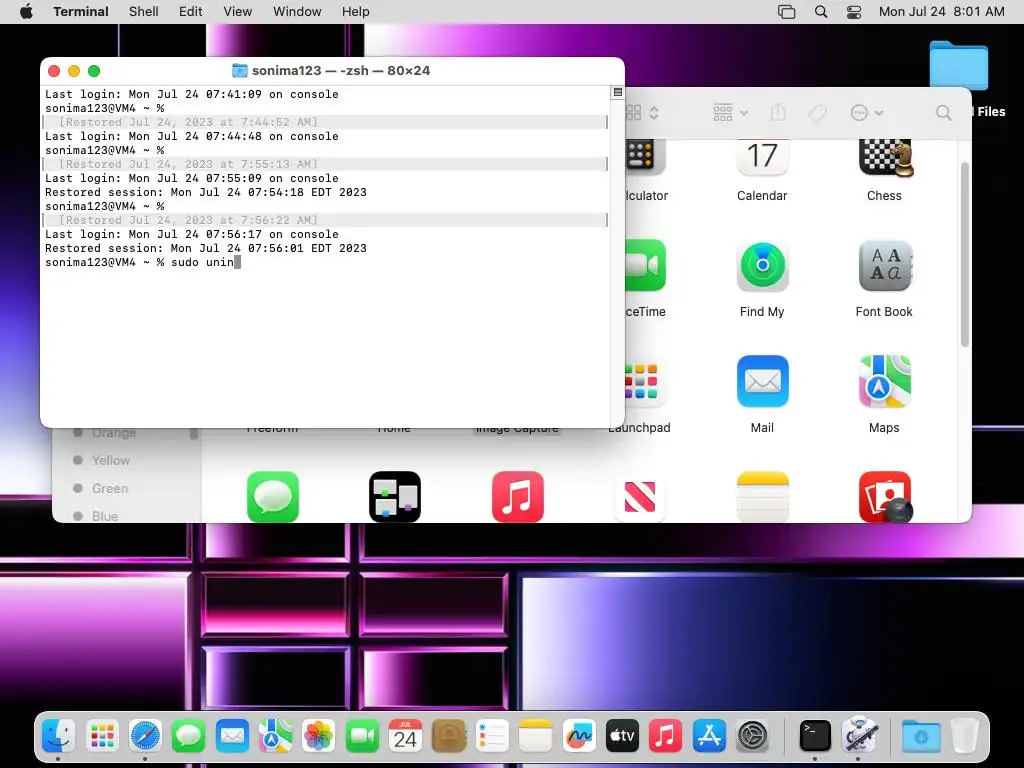Click the Finder Tags toolbar icon
The height and width of the screenshot is (768, 1024).
click(817, 113)
